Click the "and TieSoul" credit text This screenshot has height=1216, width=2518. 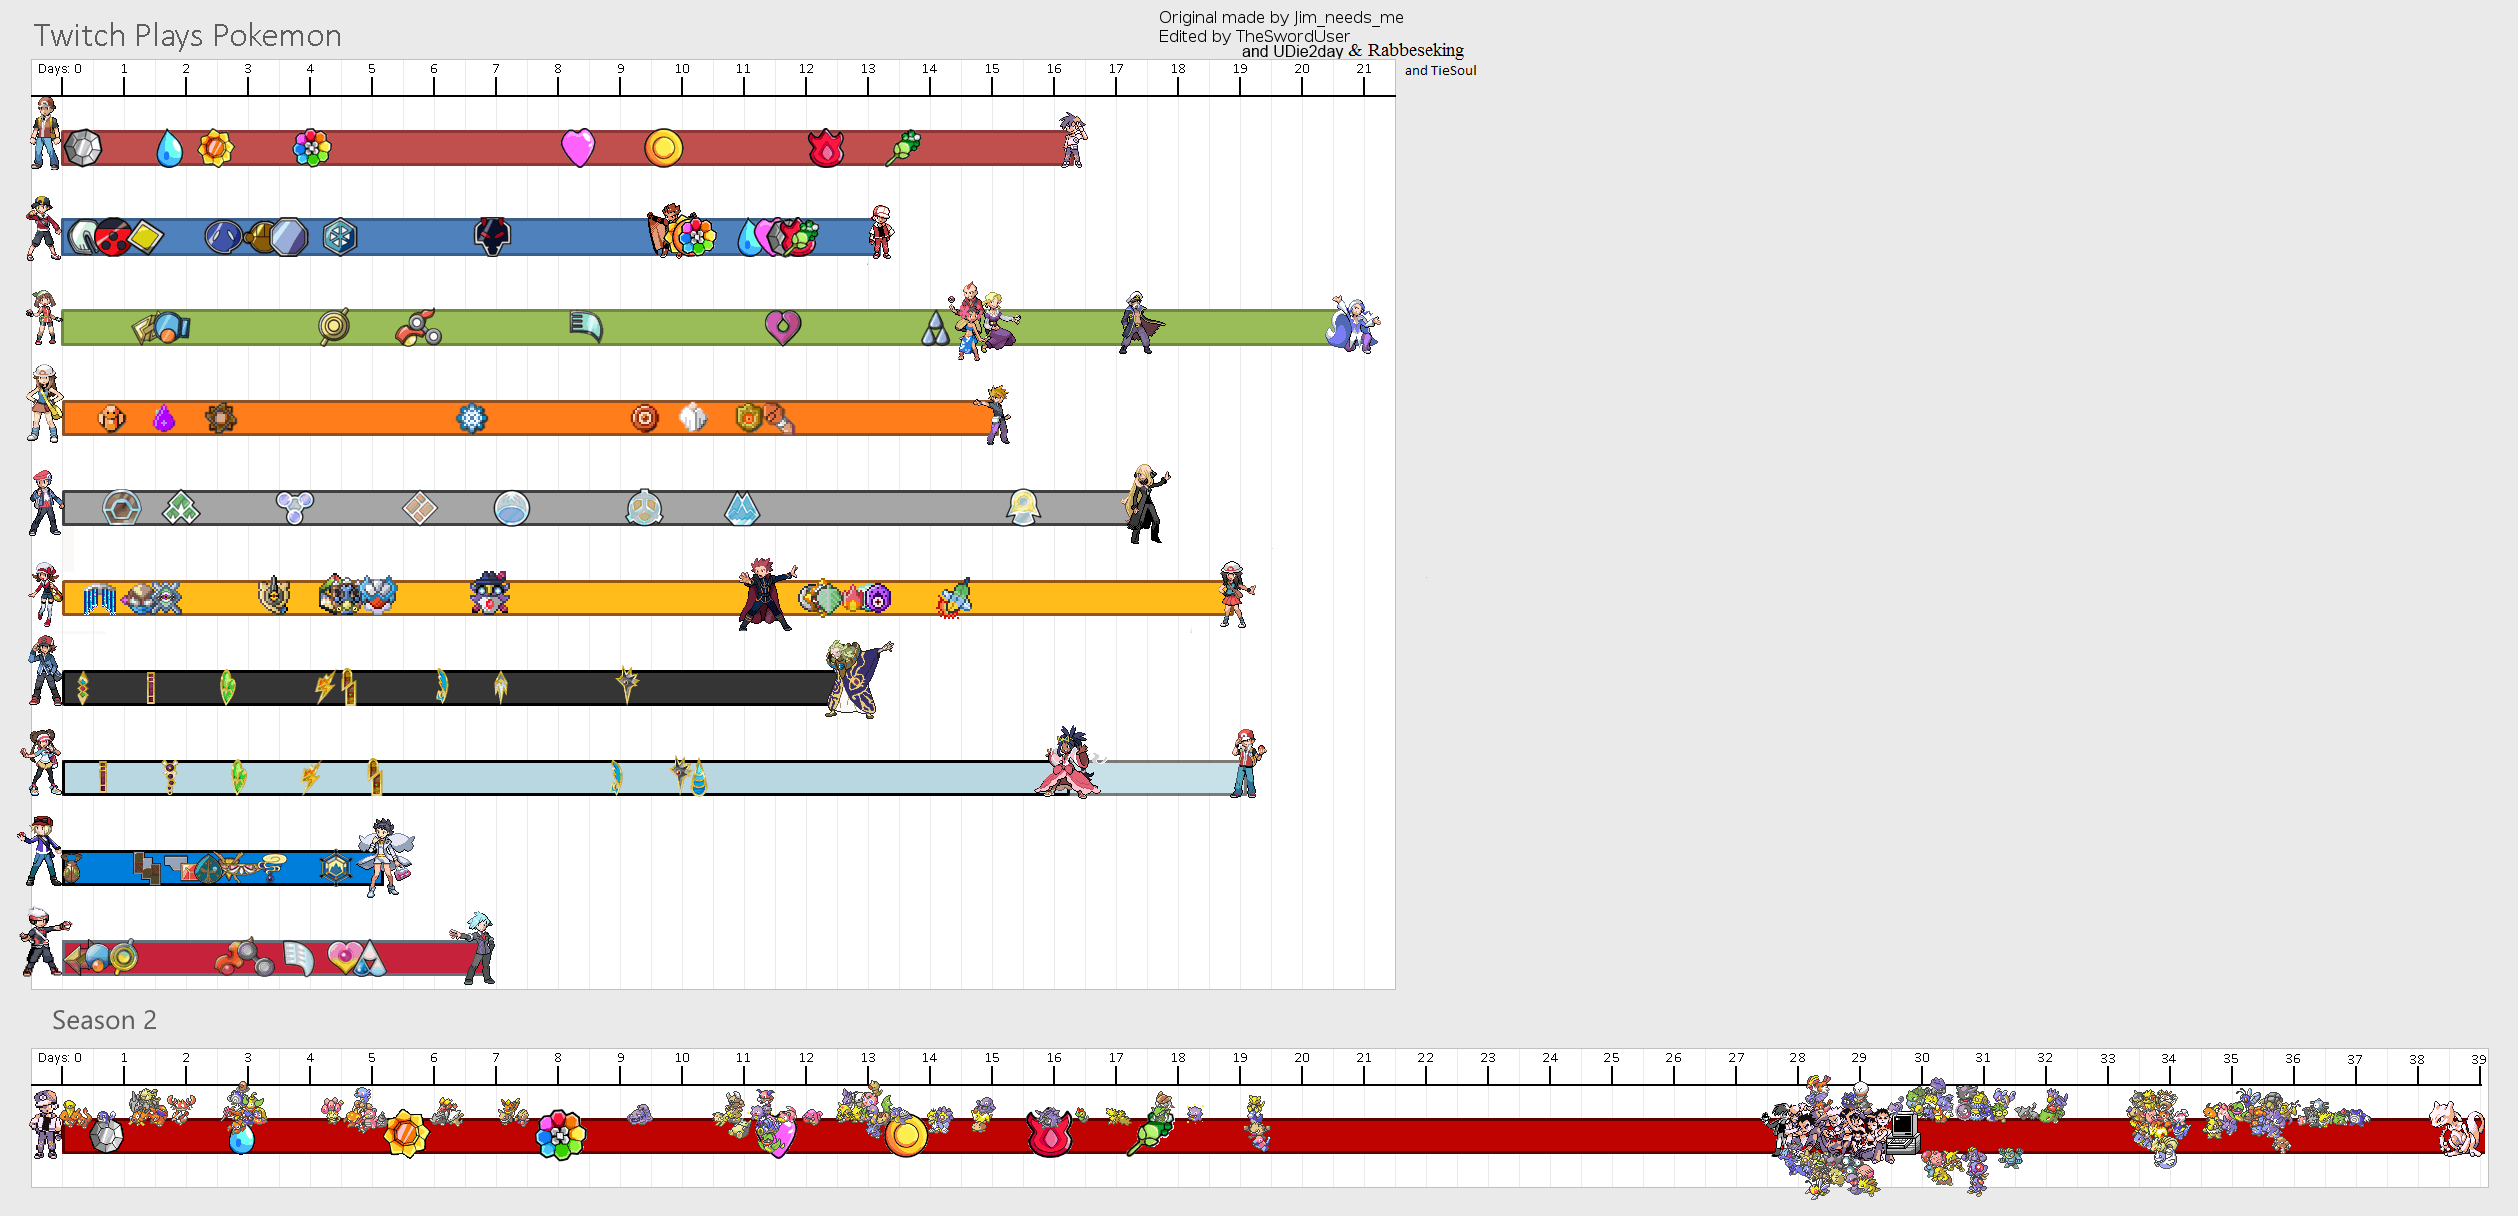pos(1440,70)
